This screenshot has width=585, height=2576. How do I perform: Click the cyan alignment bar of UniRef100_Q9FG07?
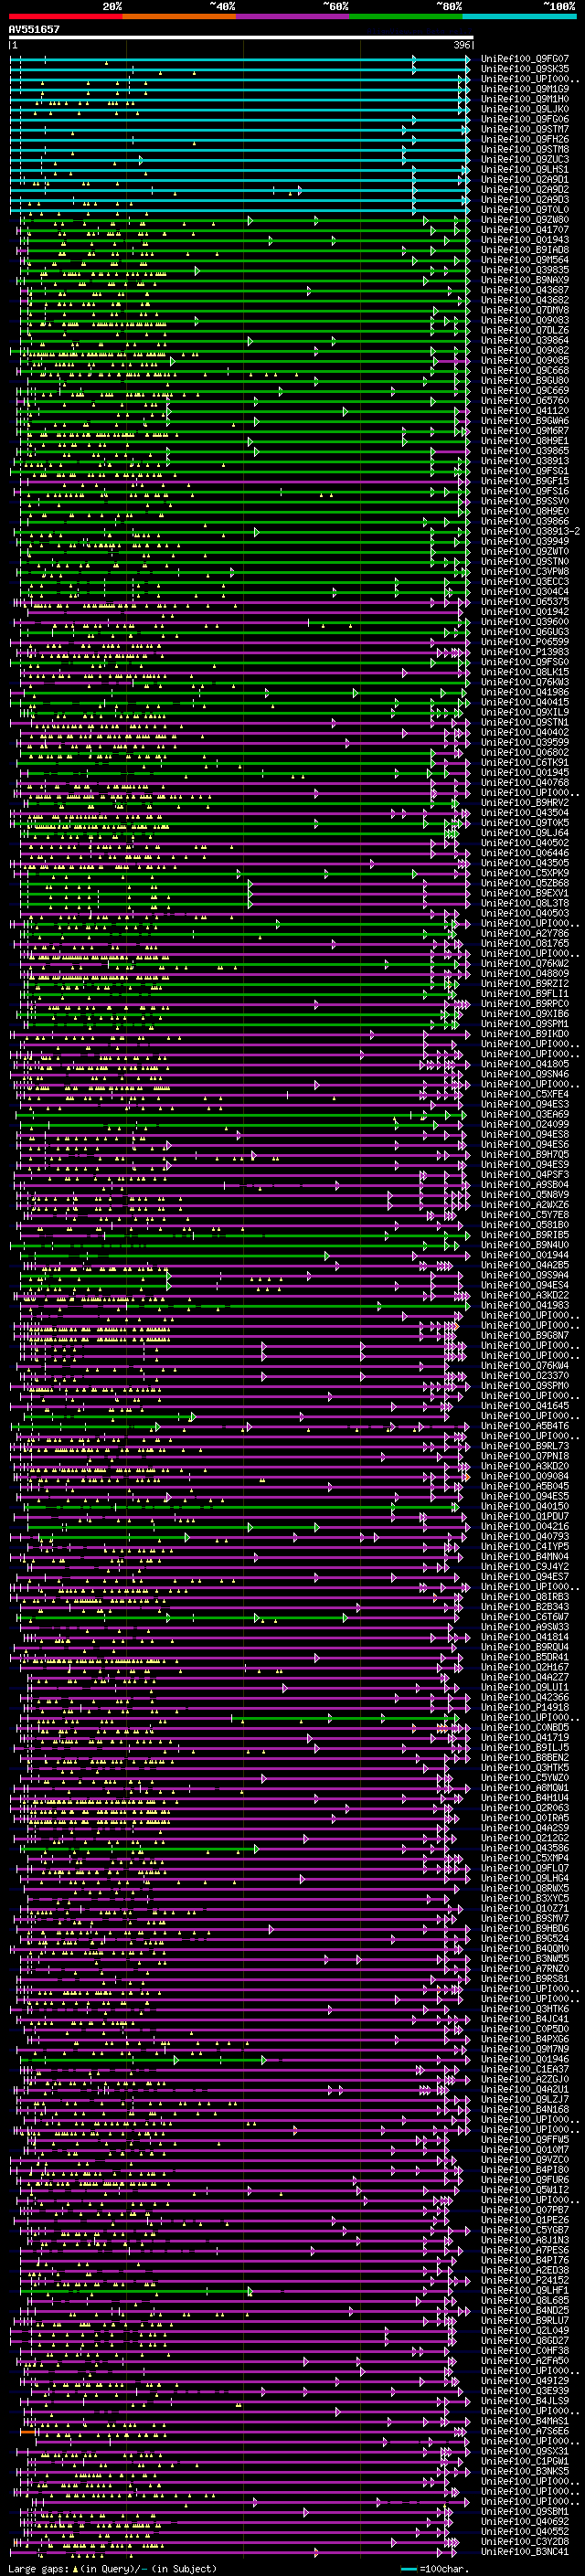(240, 59)
